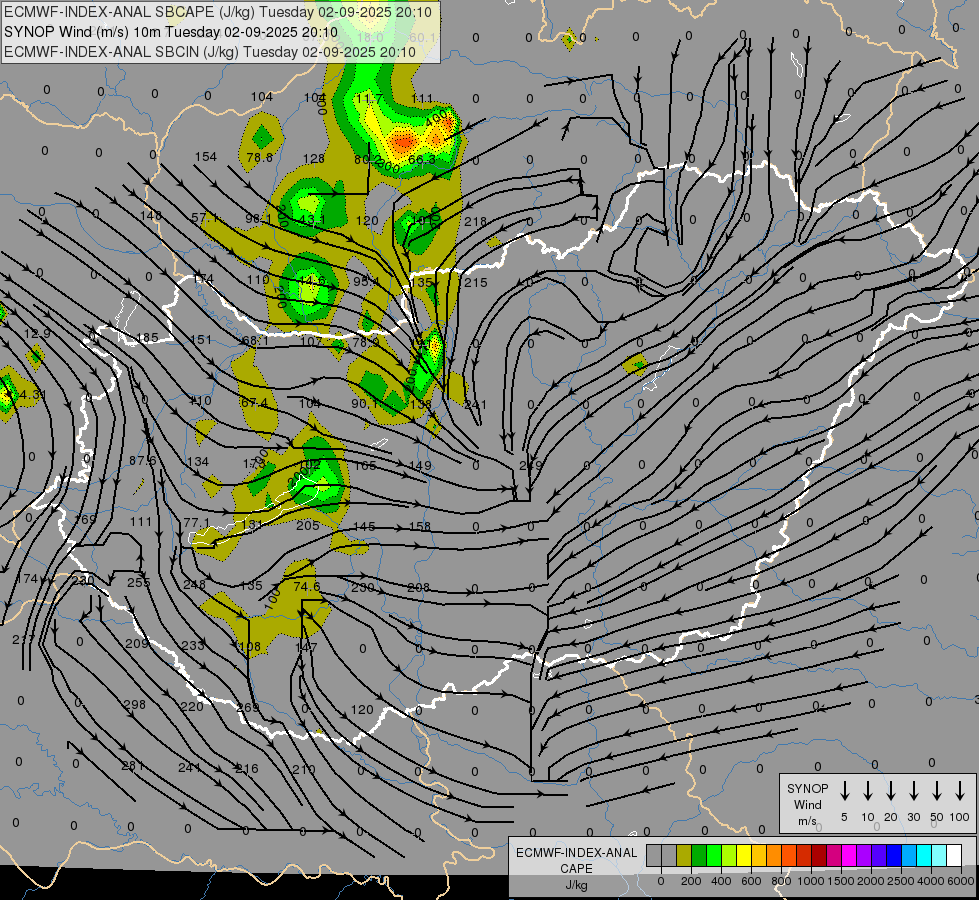Click the 20 m/s wind arrow in legend
This screenshot has width=979, height=900.
pyautogui.click(x=891, y=791)
